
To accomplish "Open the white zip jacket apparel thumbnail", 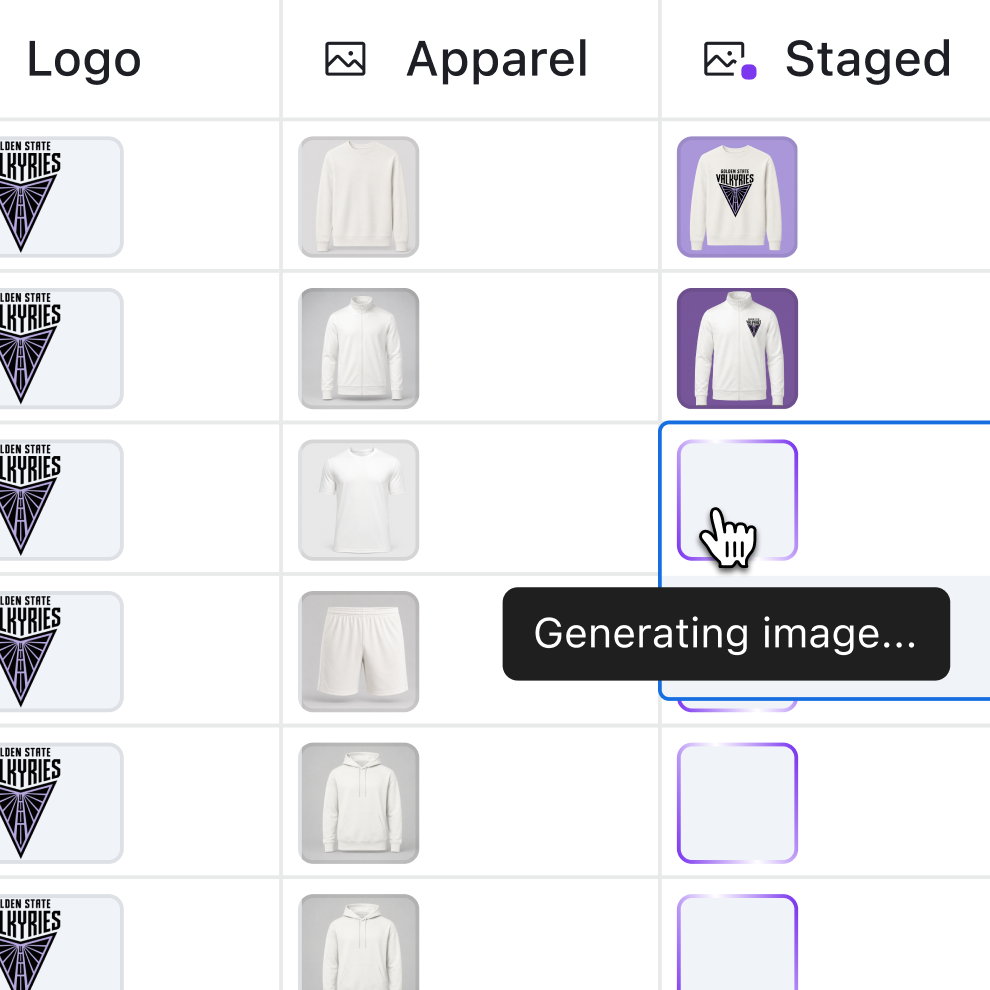I will (359, 349).
